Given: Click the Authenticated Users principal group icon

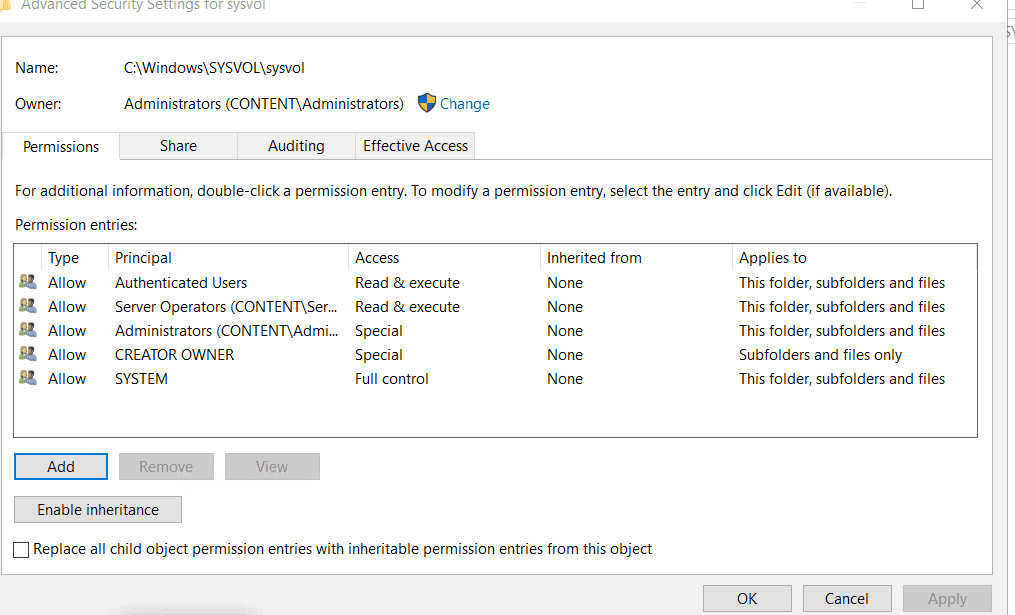Looking at the screenshot, I should point(28,283).
